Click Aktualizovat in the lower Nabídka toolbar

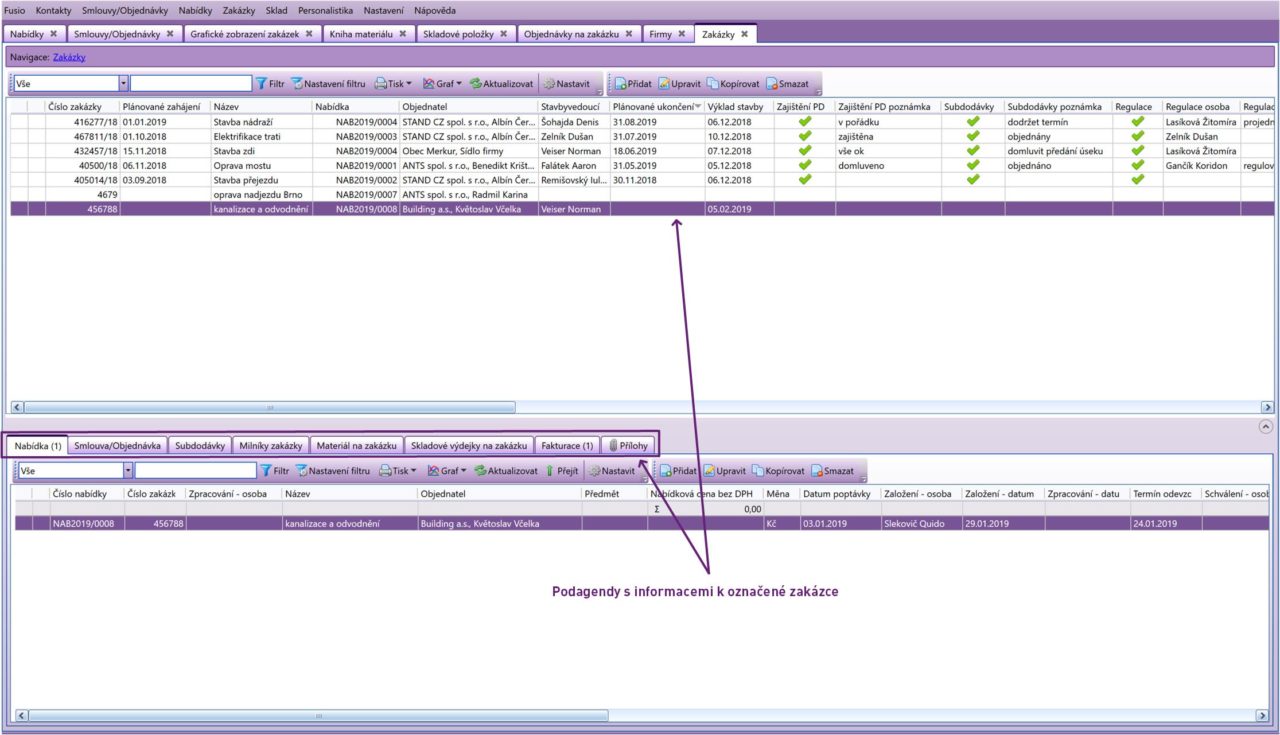(505, 470)
